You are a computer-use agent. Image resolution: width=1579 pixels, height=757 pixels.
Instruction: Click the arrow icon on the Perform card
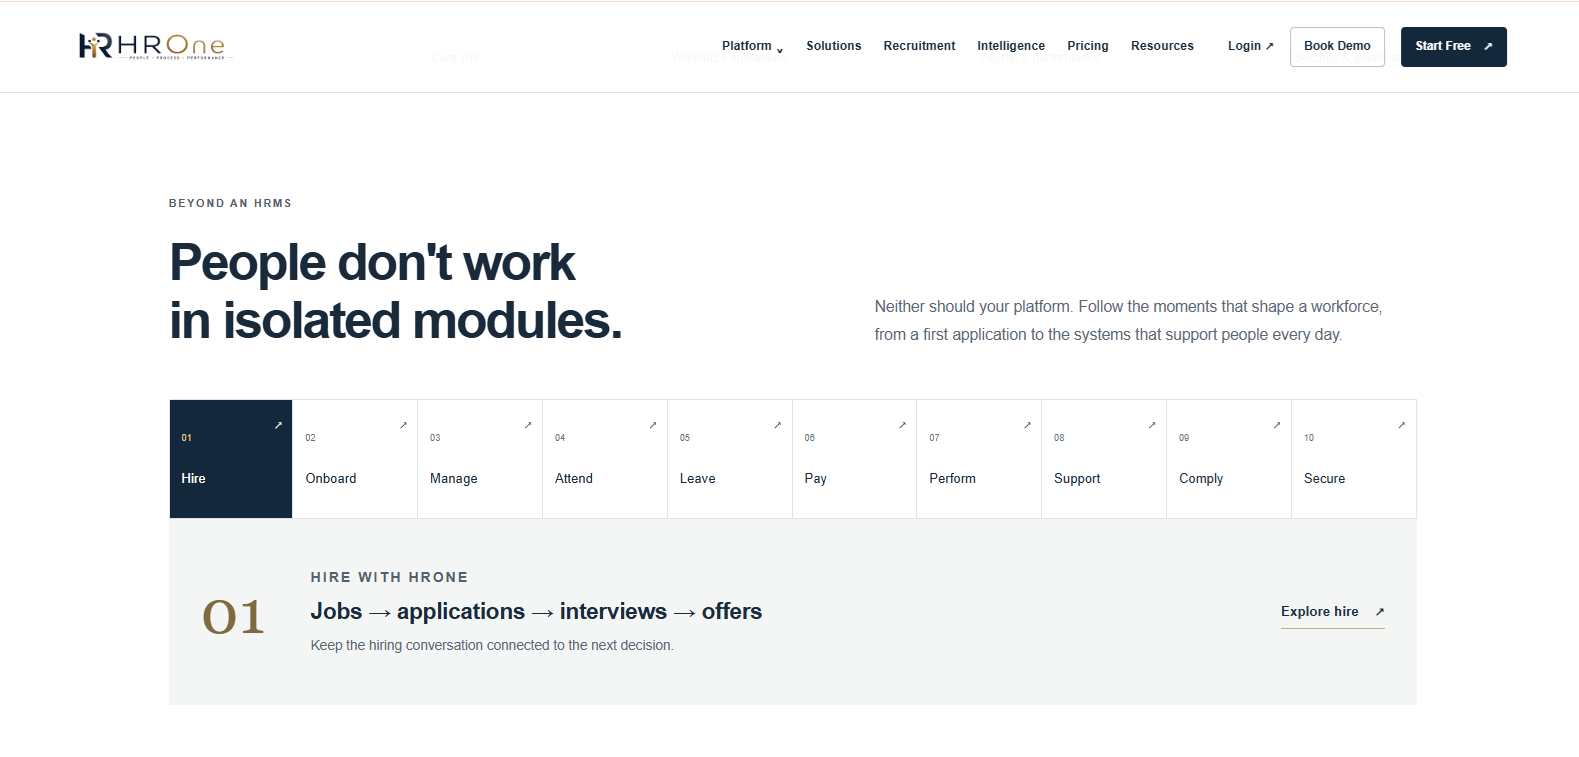[x=1027, y=425]
